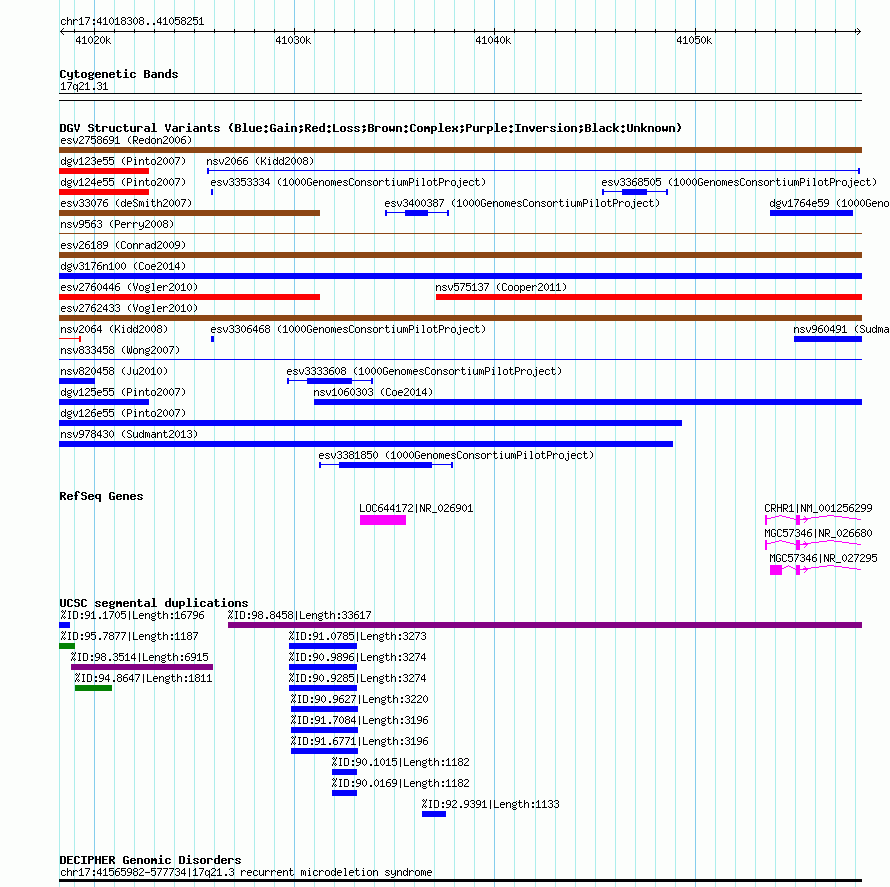Click the esv3381850 variant label
Viewport: 890px width, 887px height.
(456, 455)
